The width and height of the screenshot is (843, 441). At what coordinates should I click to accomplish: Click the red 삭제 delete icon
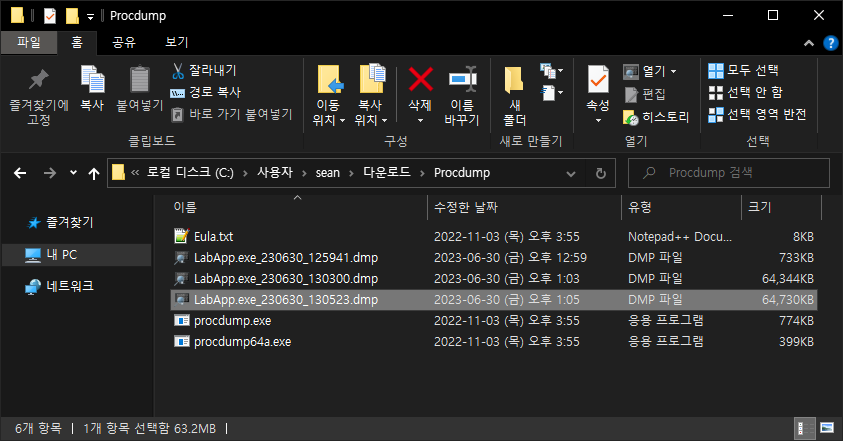(x=420, y=80)
